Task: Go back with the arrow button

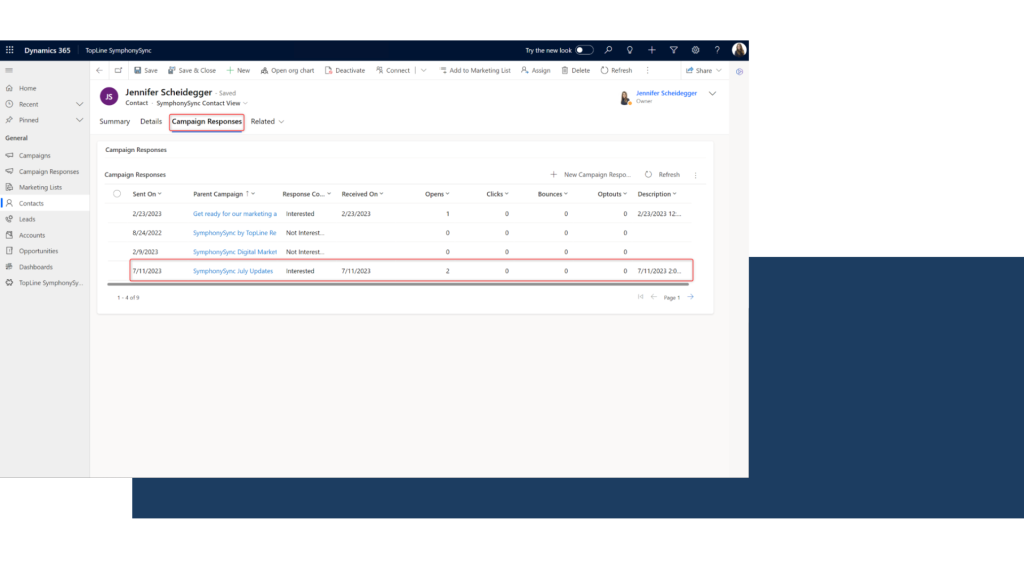Action: (x=99, y=70)
